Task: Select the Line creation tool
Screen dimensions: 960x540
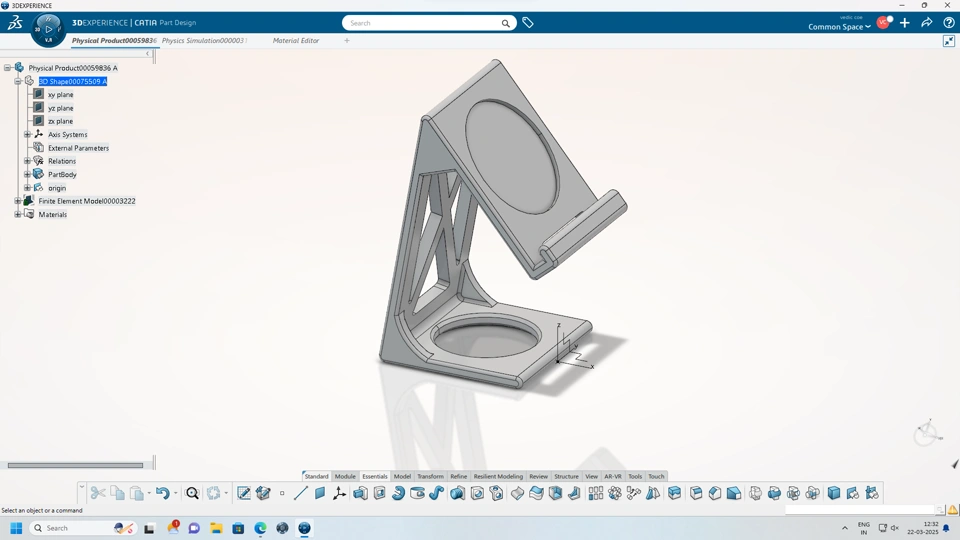Action: point(300,493)
